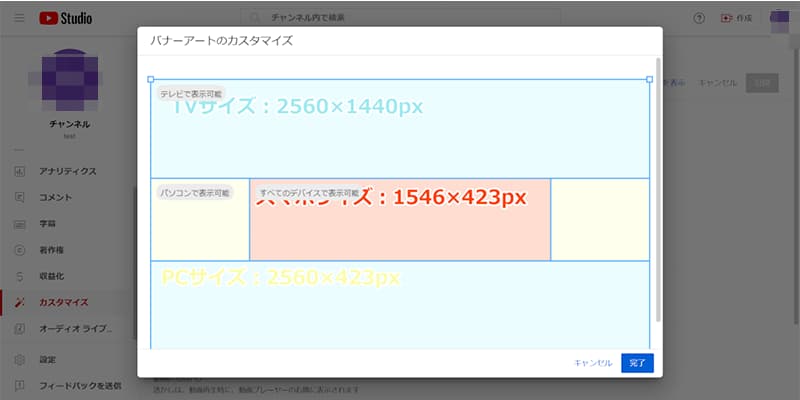Click the バナーアートのカスタマイズ dialog title

[221, 41]
